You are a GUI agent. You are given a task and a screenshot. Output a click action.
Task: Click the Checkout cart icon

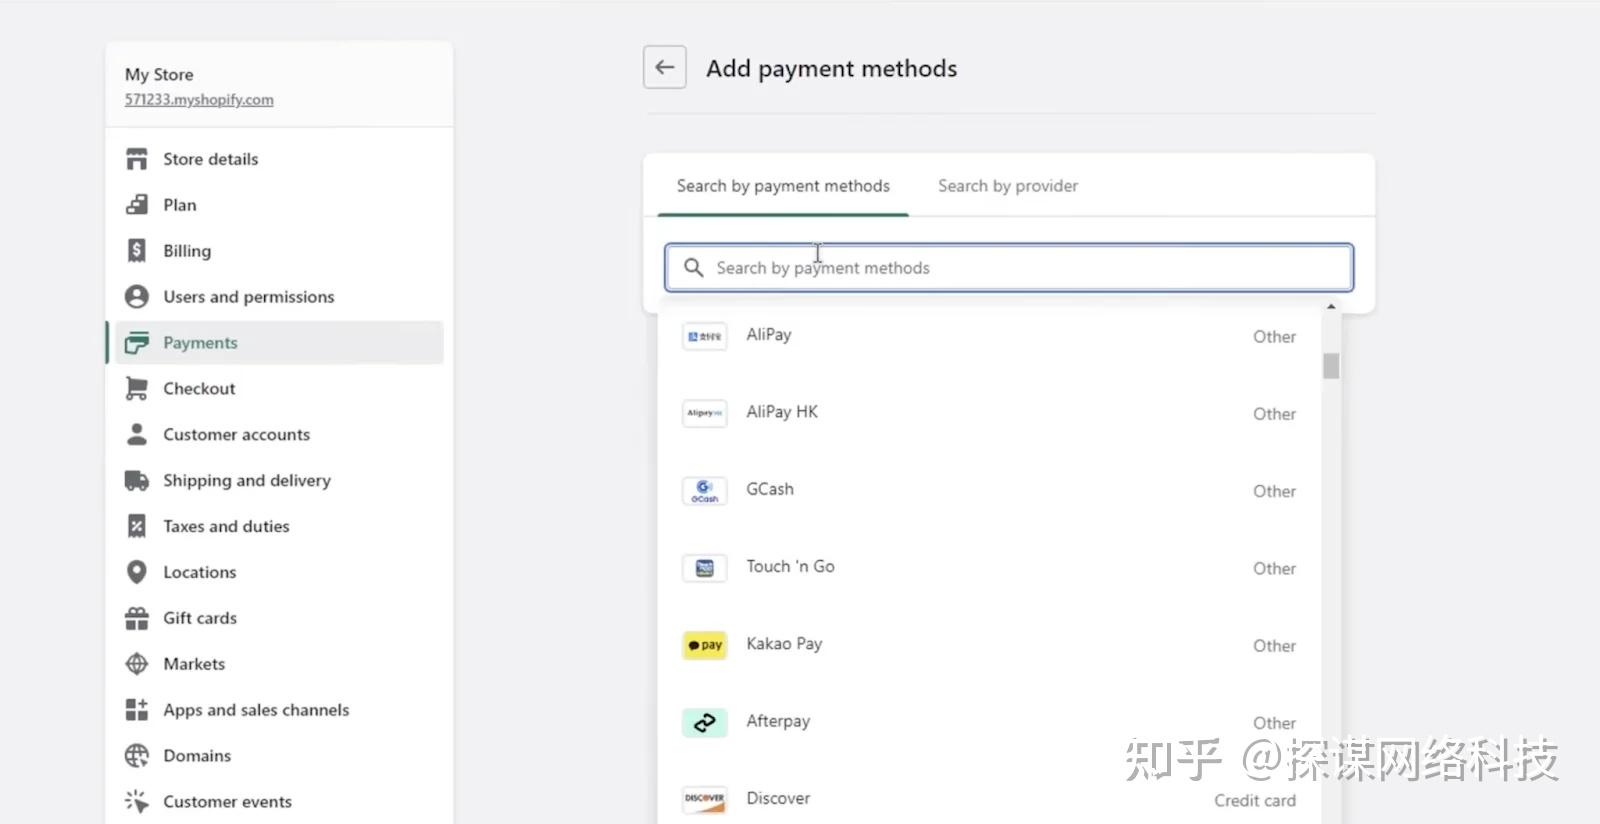point(137,389)
